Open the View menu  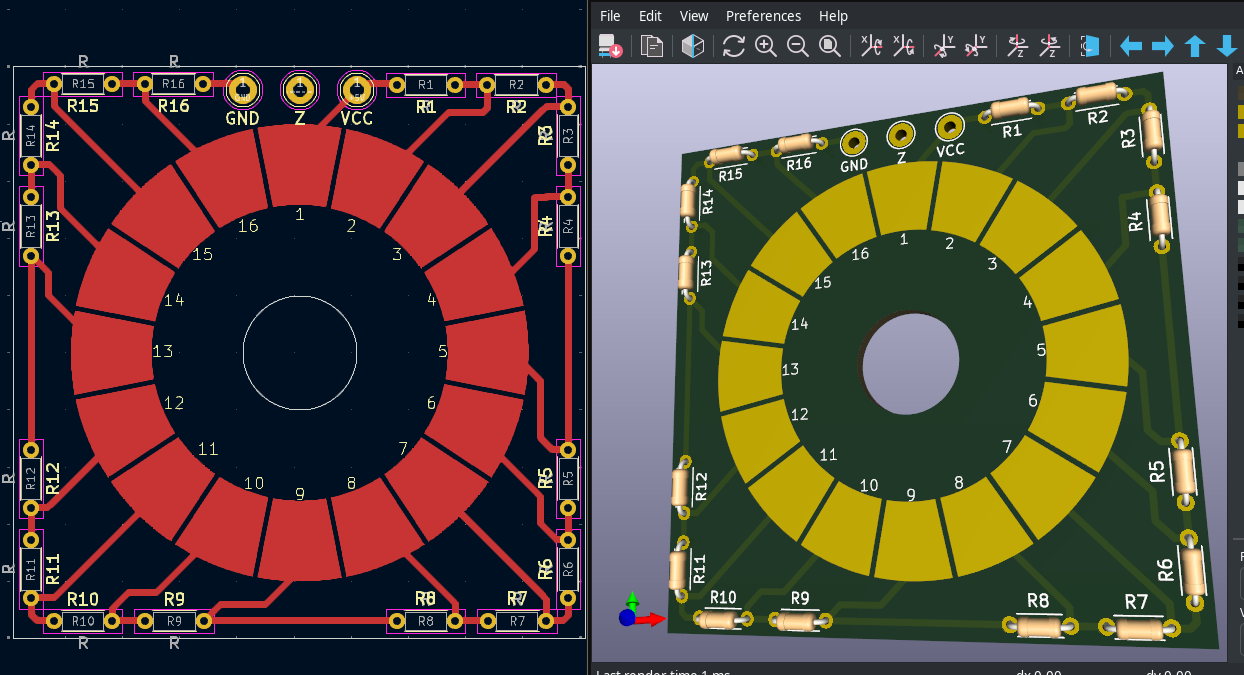[x=693, y=15]
